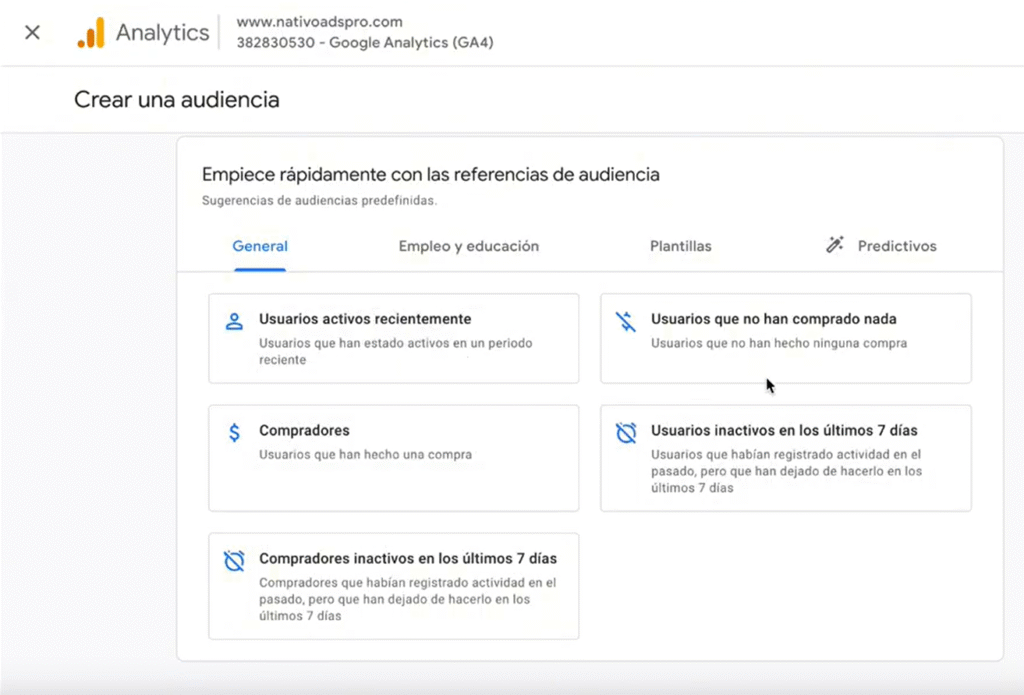This screenshot has height=695, width=1024.
Task: Click the crossed alarm icon beside Usuarios inactivos
Action: [626, 432]
